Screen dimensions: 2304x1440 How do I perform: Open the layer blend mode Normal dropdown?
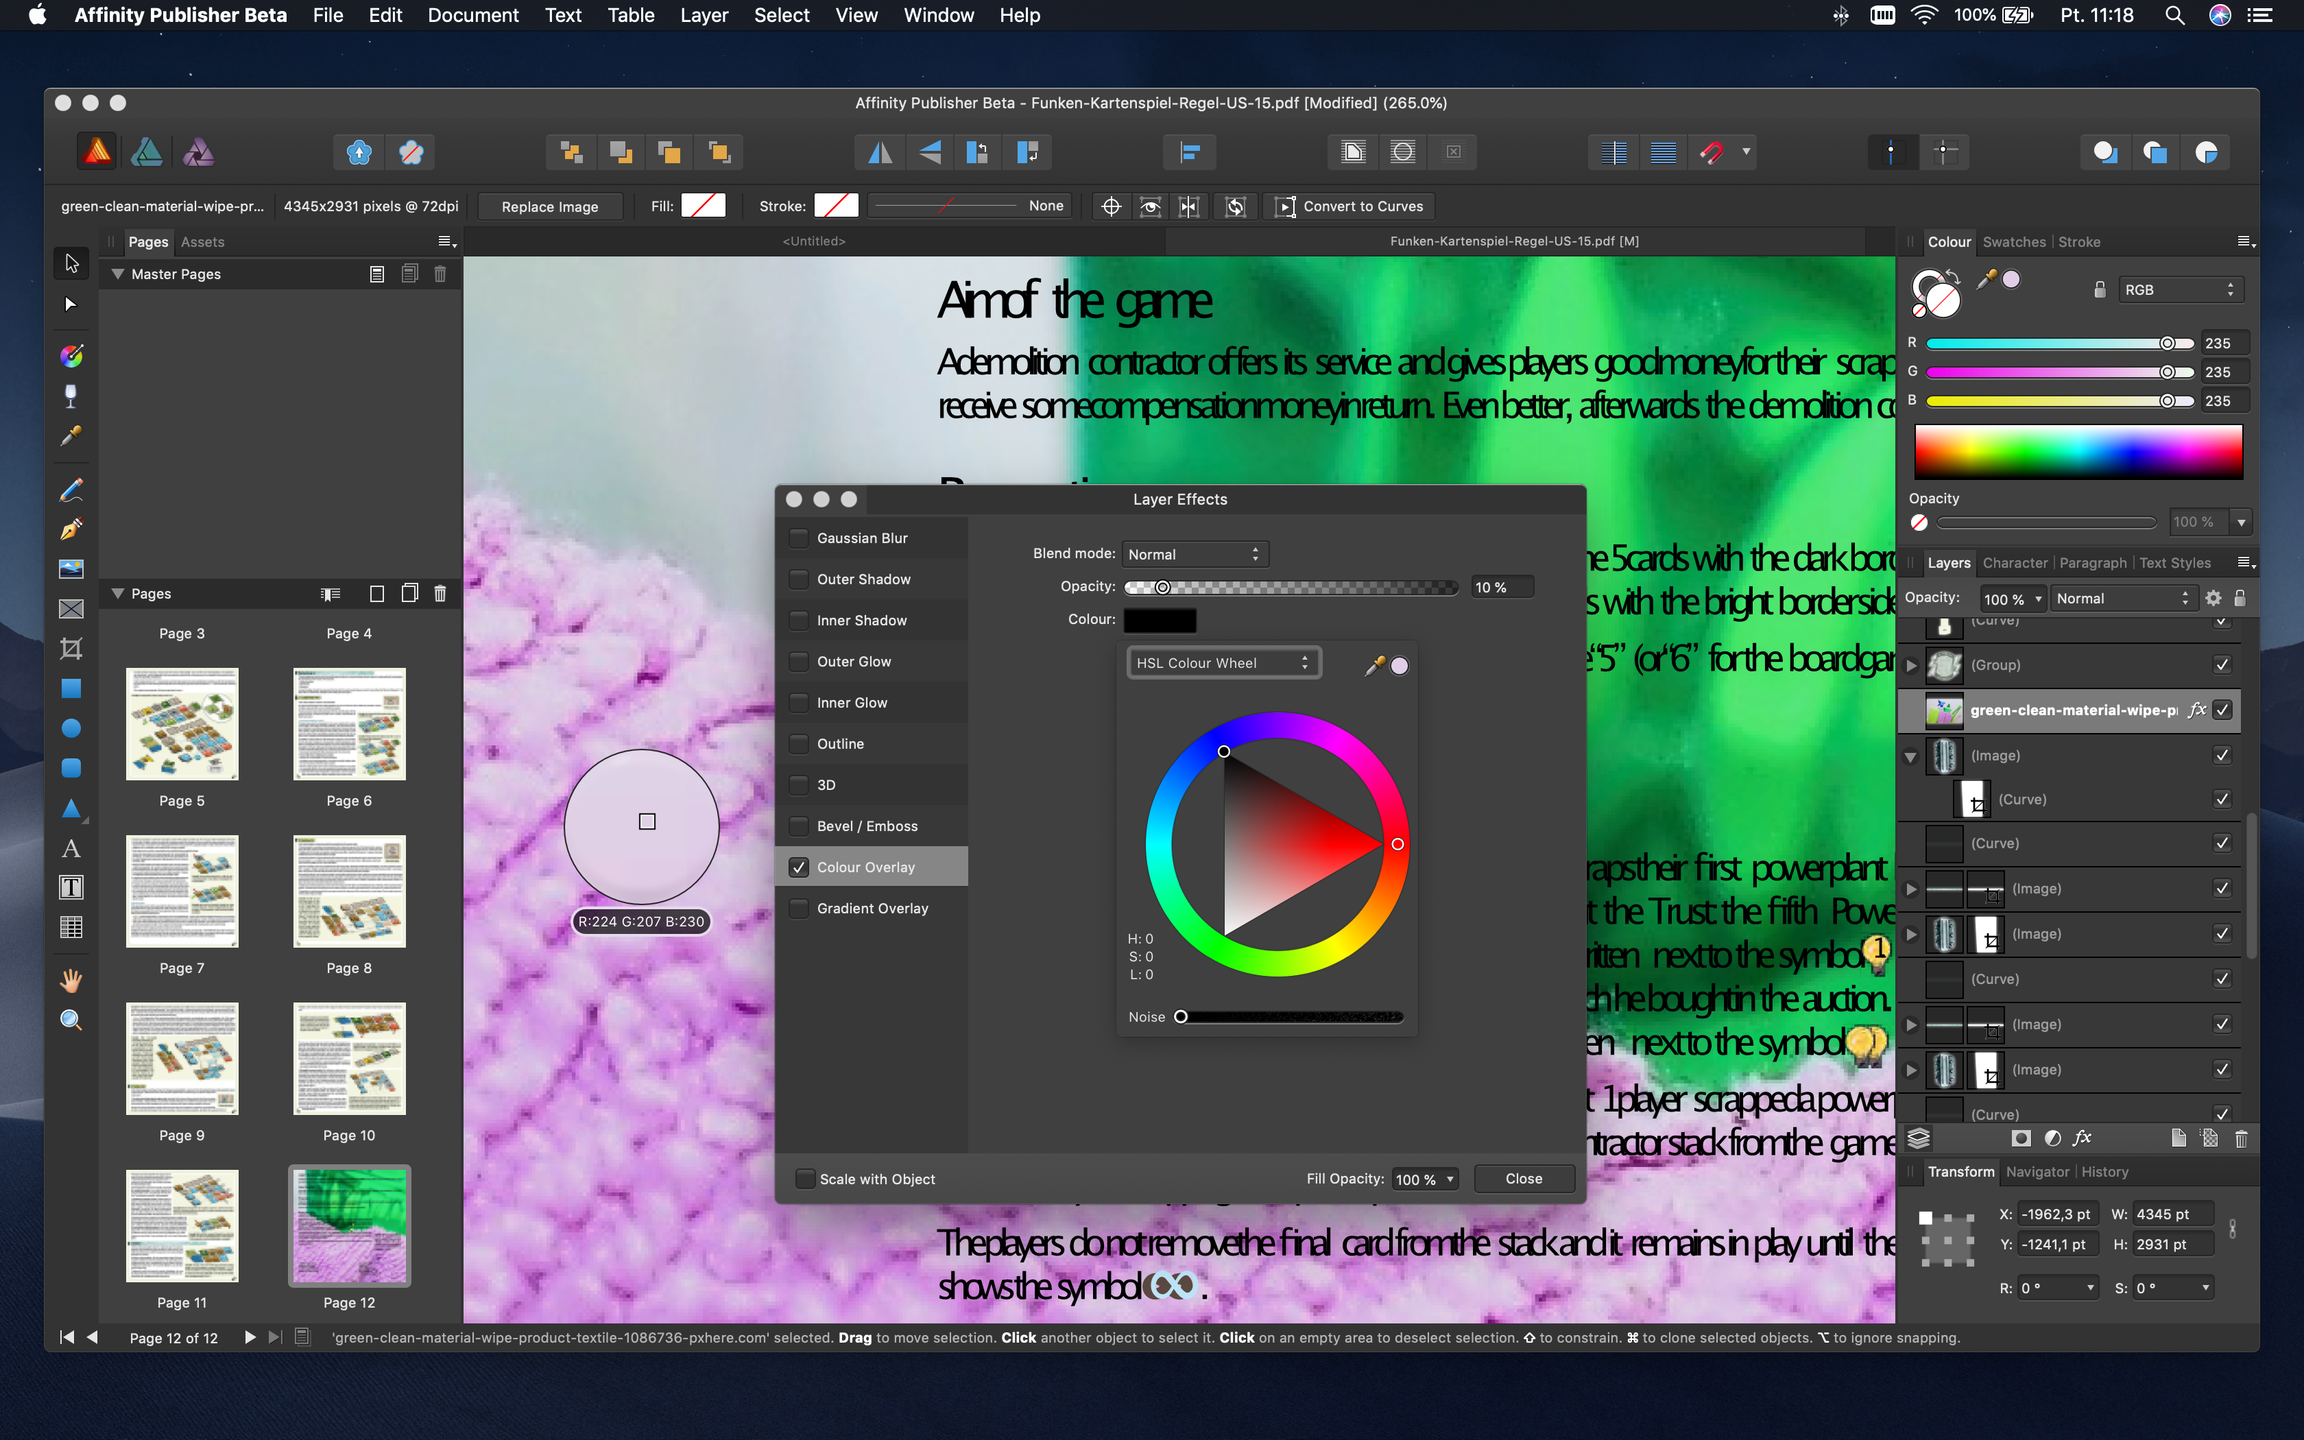click(2124, 598)
